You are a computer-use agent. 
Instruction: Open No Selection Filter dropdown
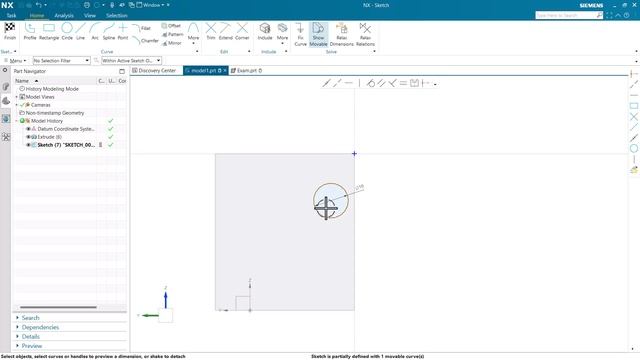coord(61,60)
